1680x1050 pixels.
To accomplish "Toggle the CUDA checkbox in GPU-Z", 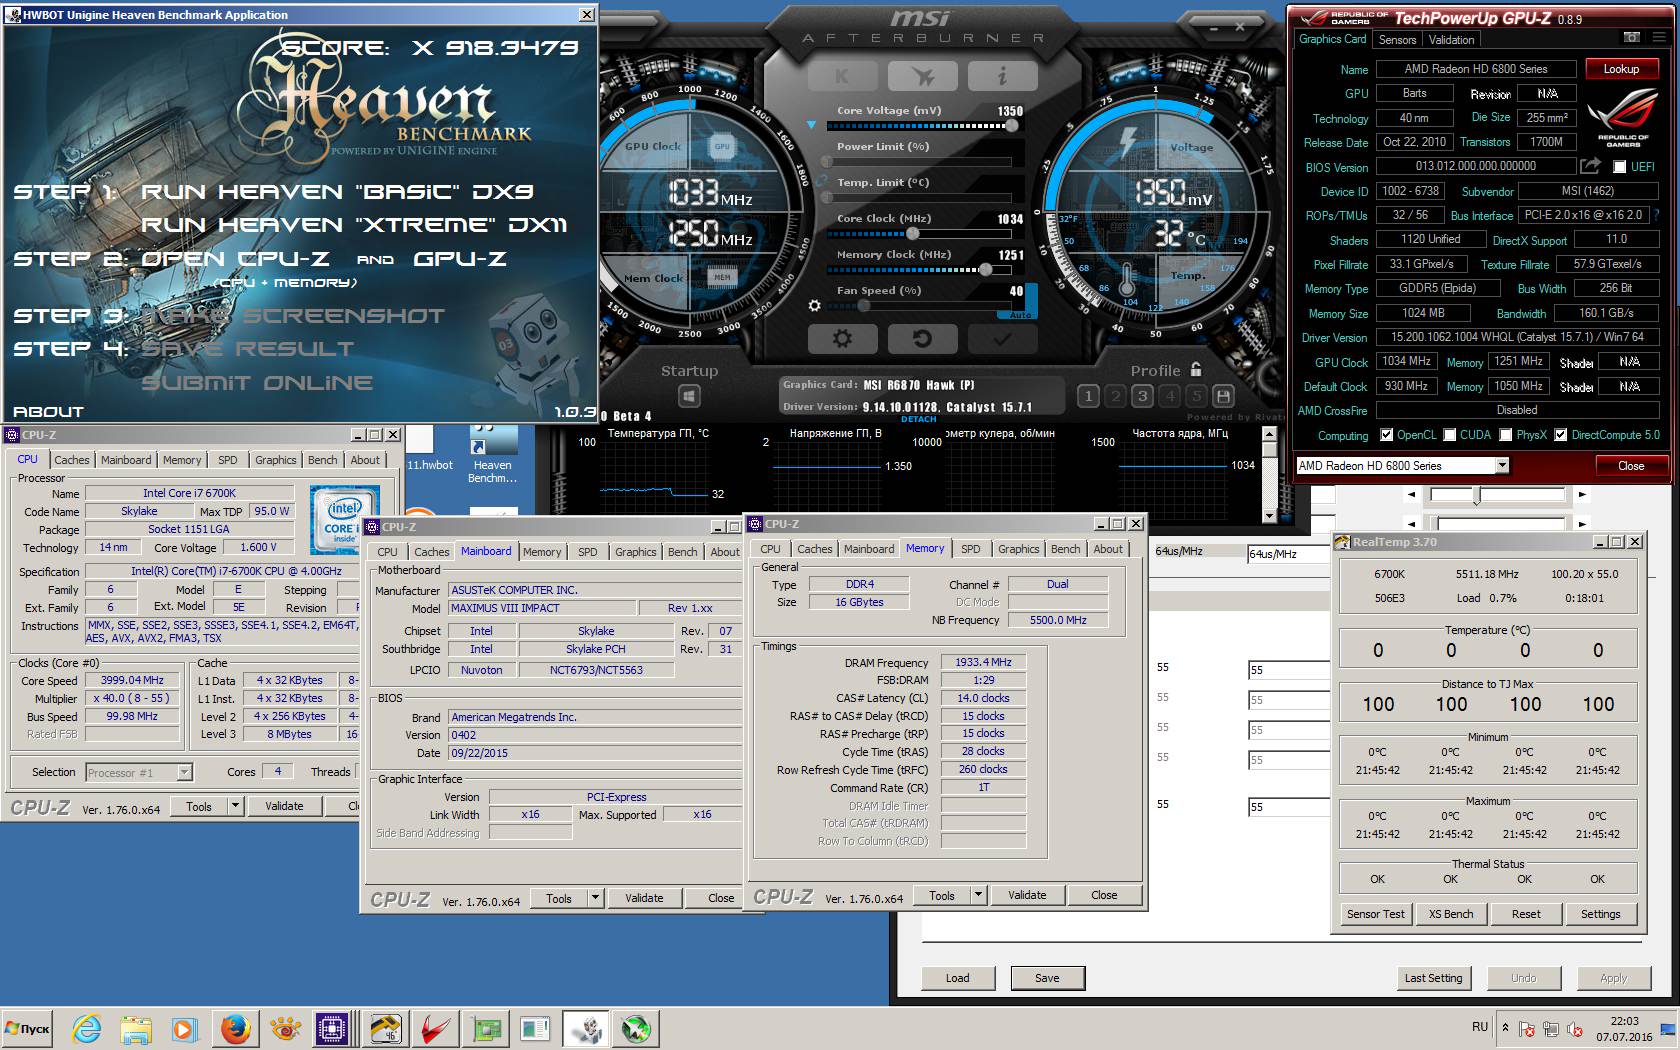I will [x=1449, y=435].
